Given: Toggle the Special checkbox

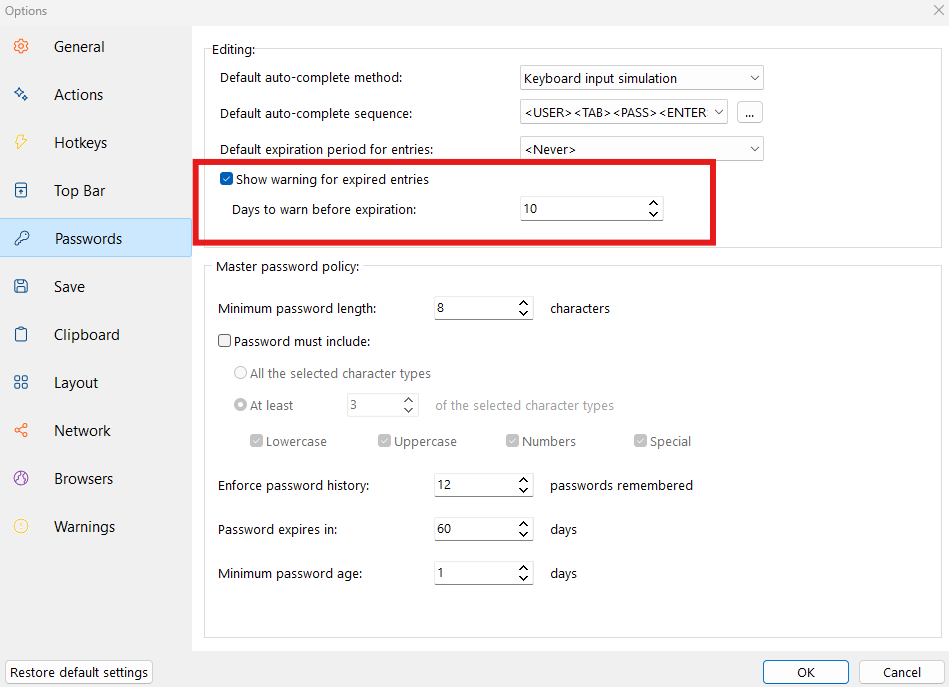Looking at the screenshot, I should coord(640,441).
